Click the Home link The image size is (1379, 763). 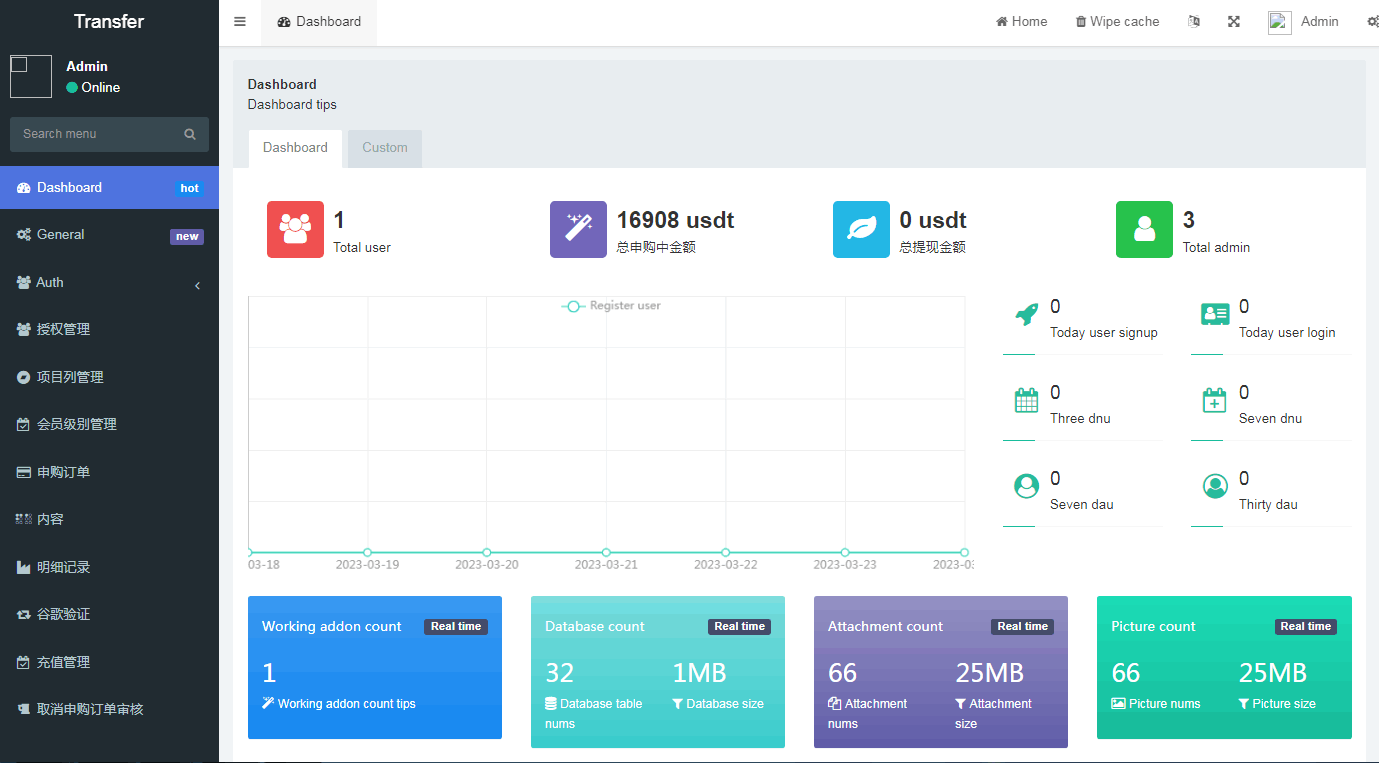[x=1021, y=22]
